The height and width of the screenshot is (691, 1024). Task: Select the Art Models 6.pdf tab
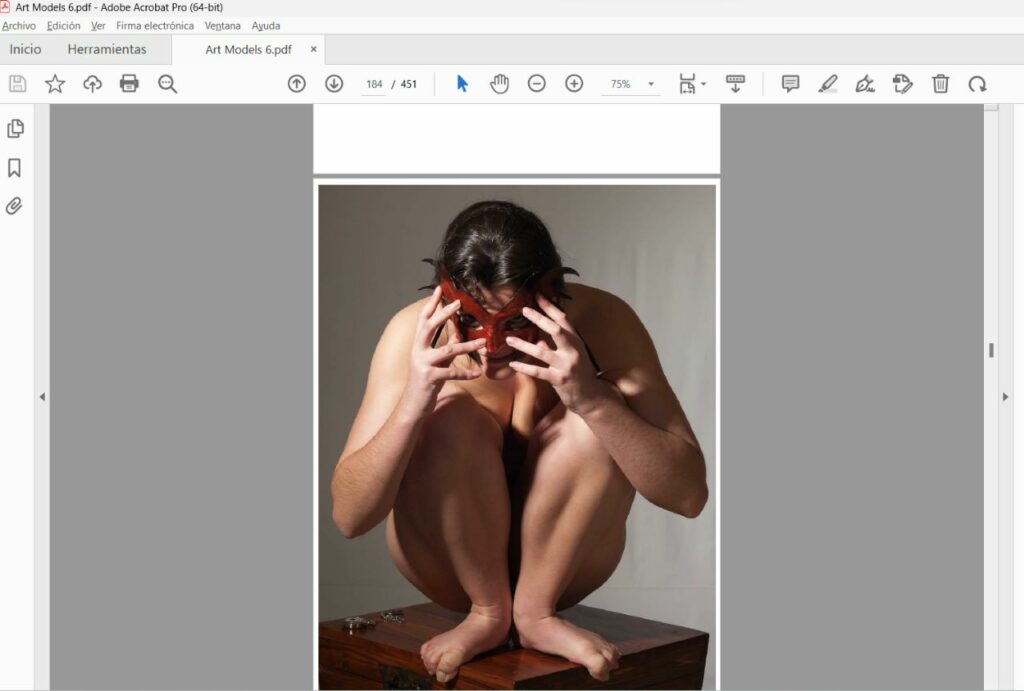point(248,50)
